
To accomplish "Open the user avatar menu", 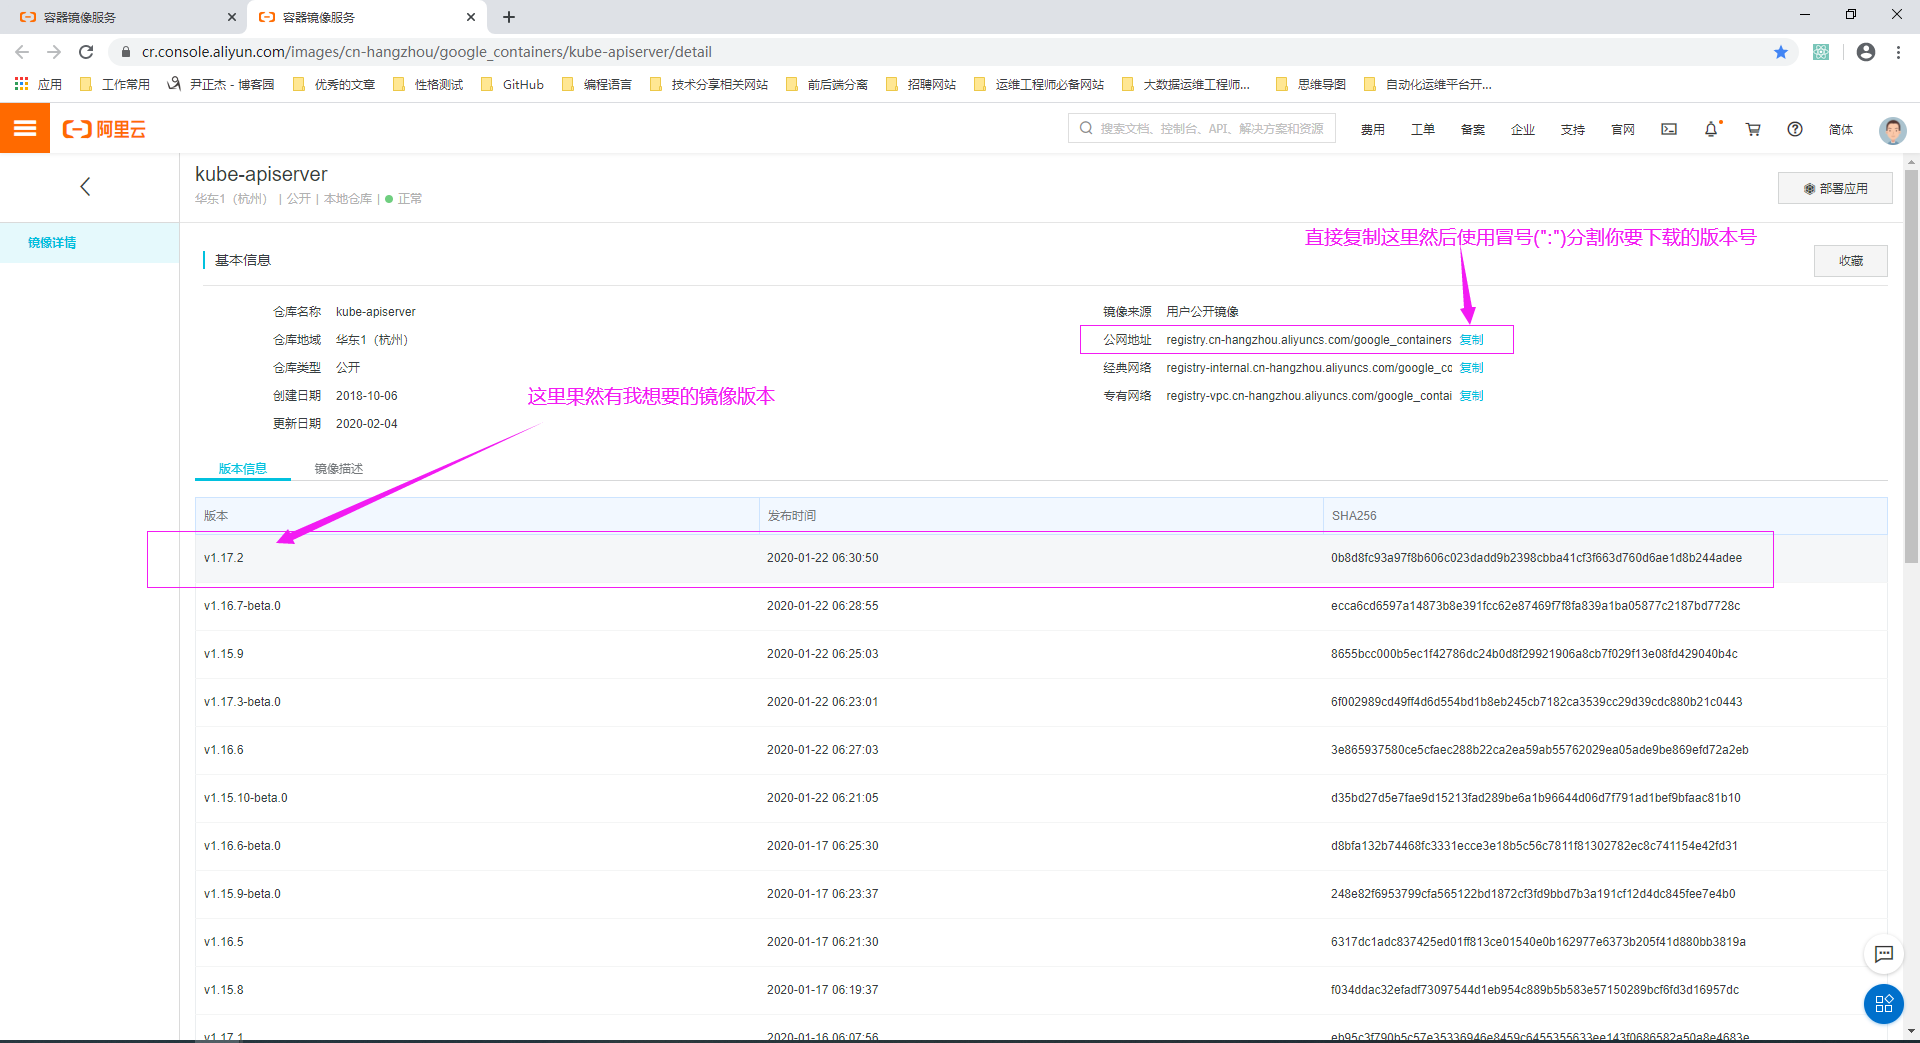I will (x=1892, y=130).
